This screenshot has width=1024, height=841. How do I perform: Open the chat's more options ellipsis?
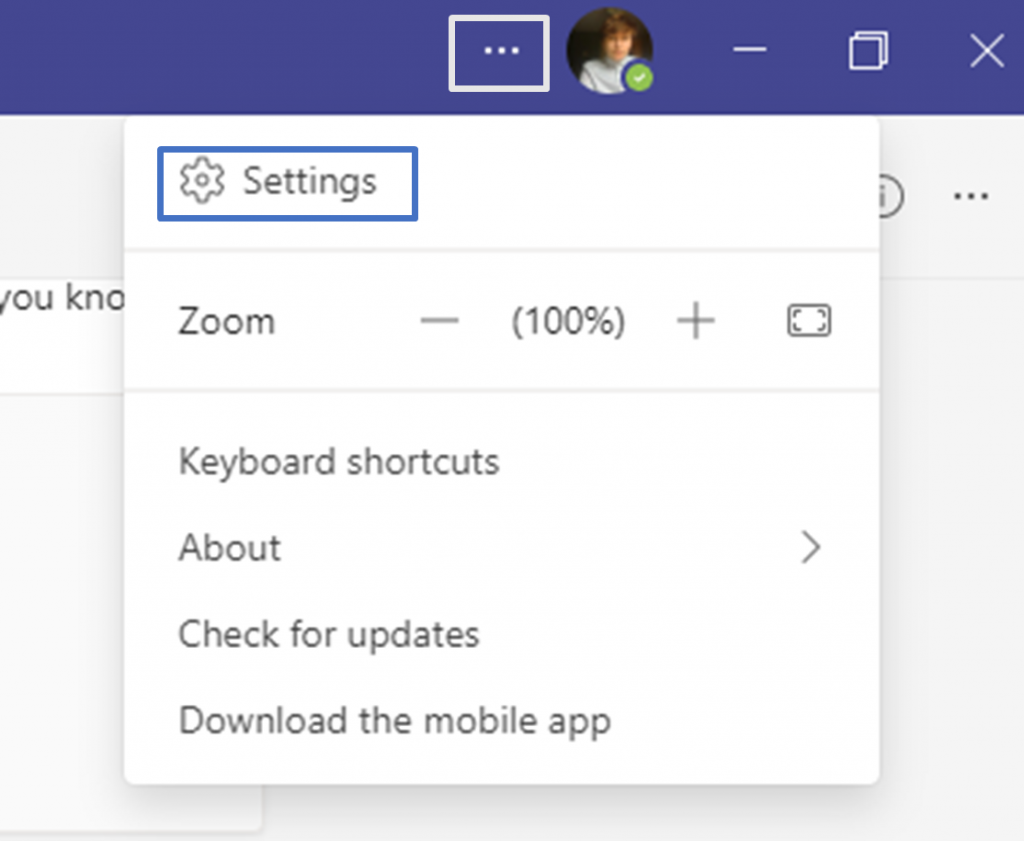tap(970, 195)
